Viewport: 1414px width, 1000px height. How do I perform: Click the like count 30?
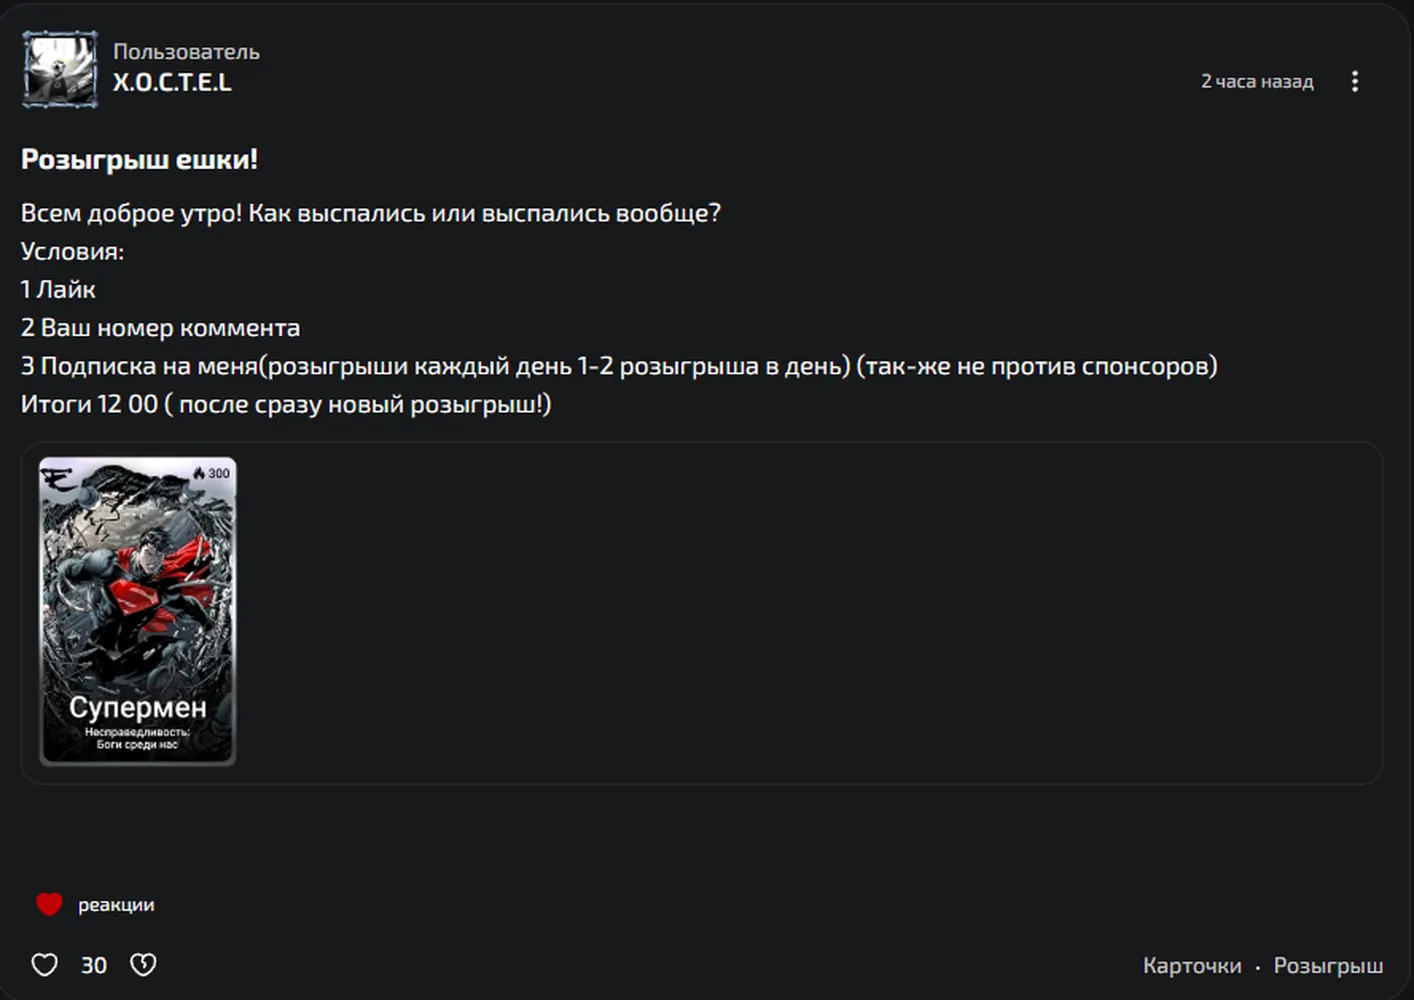[x=94, y=965]
